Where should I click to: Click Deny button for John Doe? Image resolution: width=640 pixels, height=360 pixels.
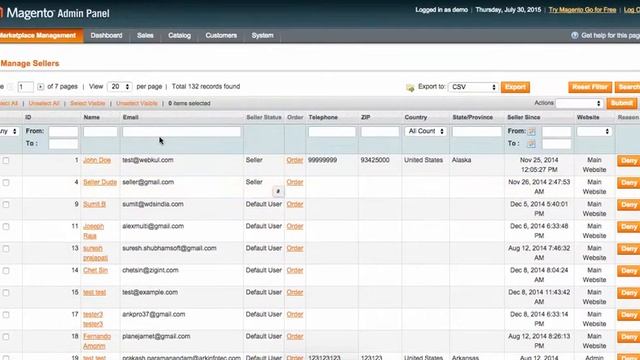coord(628,161)
